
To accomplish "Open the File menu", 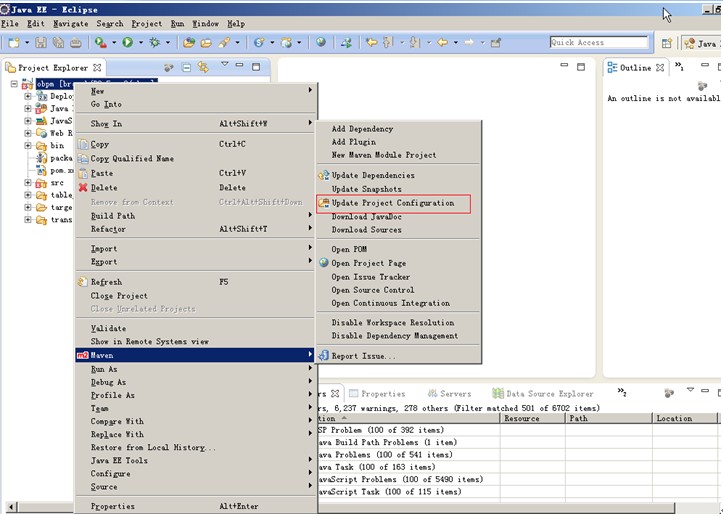I will [10, 24].
